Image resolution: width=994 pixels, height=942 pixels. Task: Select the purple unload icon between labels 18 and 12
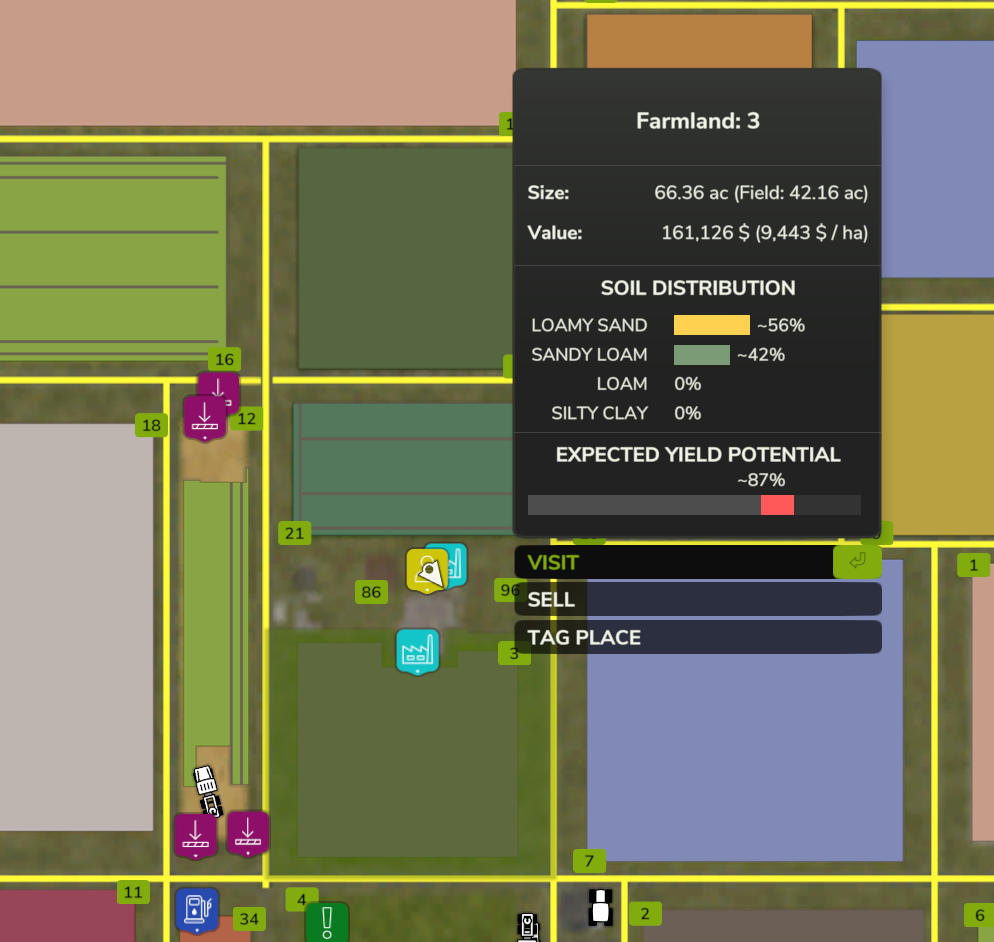205,418
